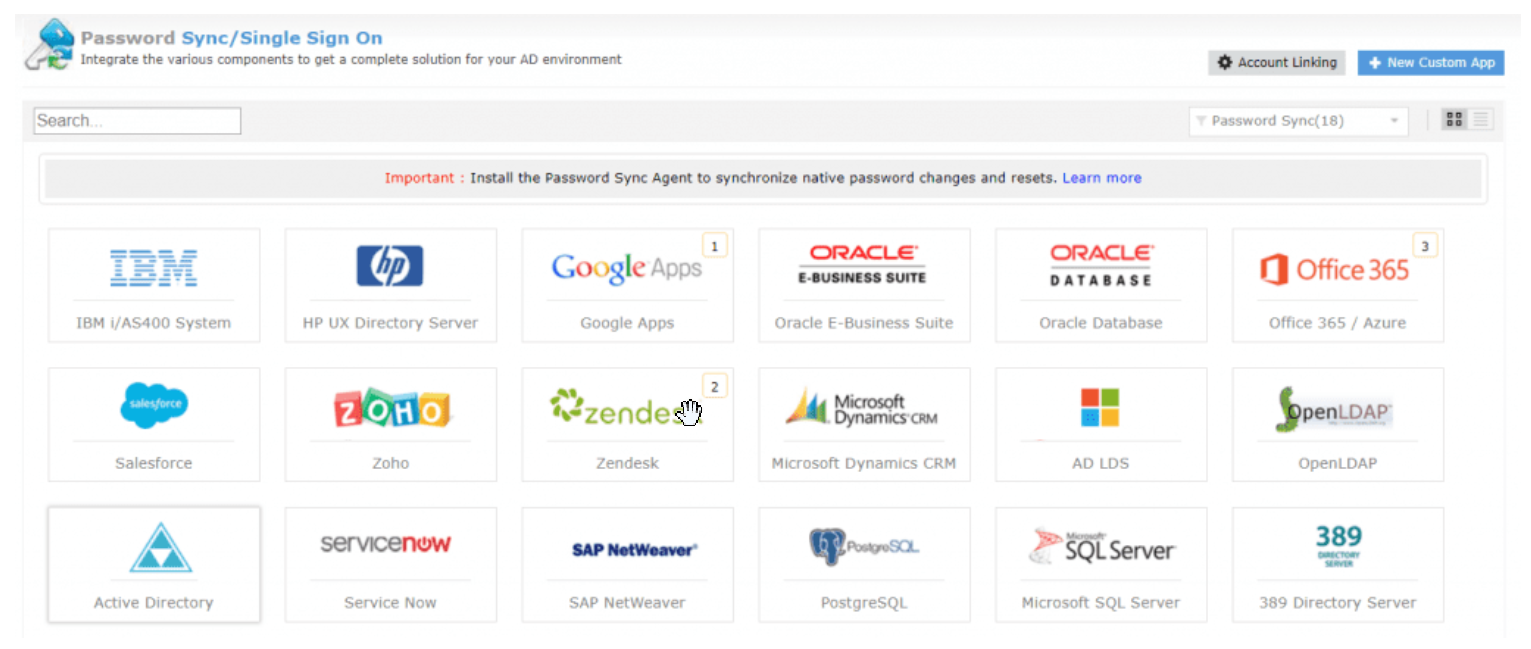This screenshot has height=649, width=1531.
Task: Switch to grid view layout
Action: pyautogui.click(x=1454, y=120)
